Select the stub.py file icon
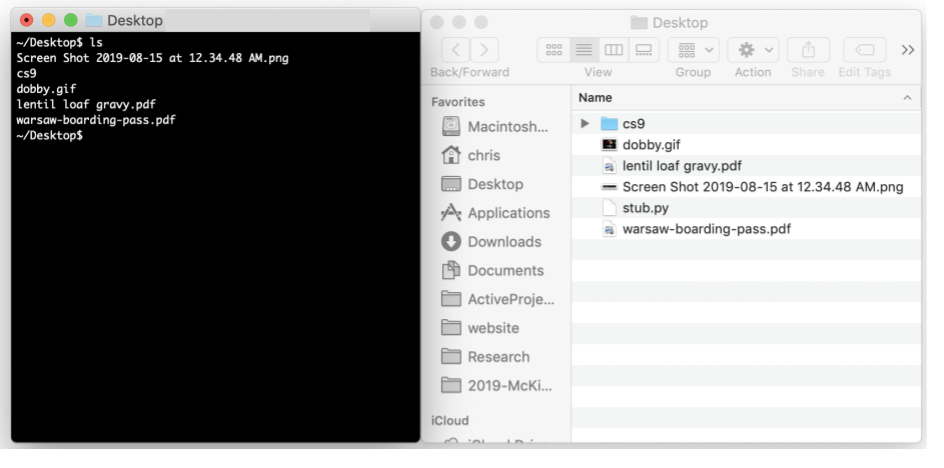Viewport: 944px width, 468px height. tap(609, 208)
